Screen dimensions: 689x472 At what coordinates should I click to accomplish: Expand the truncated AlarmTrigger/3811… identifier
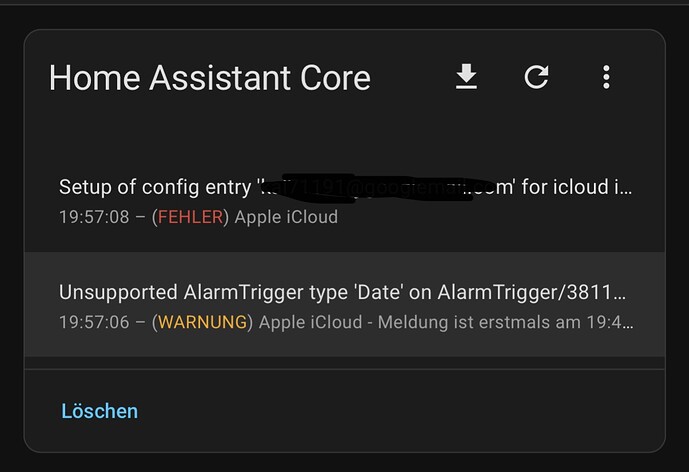pos(531,293)
